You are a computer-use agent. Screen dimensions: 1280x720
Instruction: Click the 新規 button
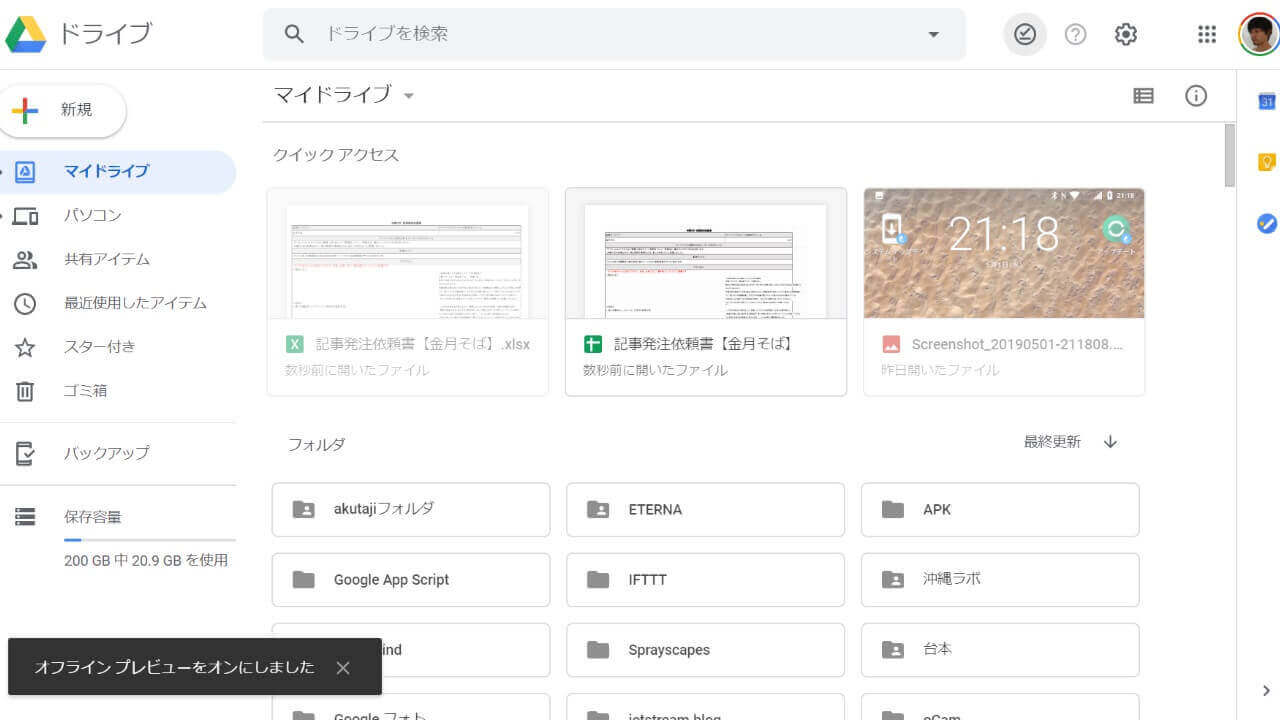(64, 110)
